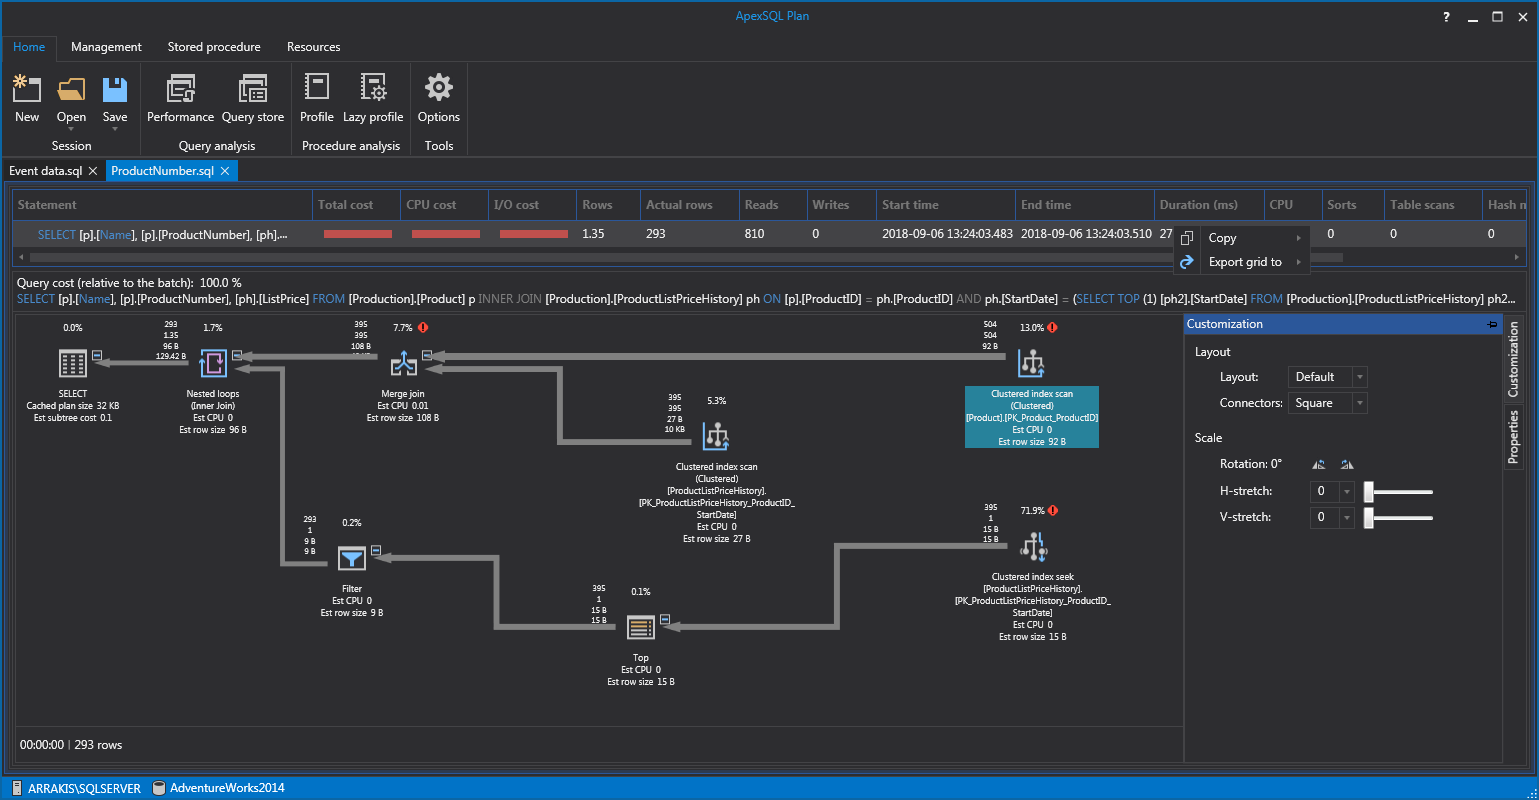Click warning icon beside 71.9% cost
The height and width of the screenshot is (800, 1539).
pyautogui.click(x=1053, y=510)
